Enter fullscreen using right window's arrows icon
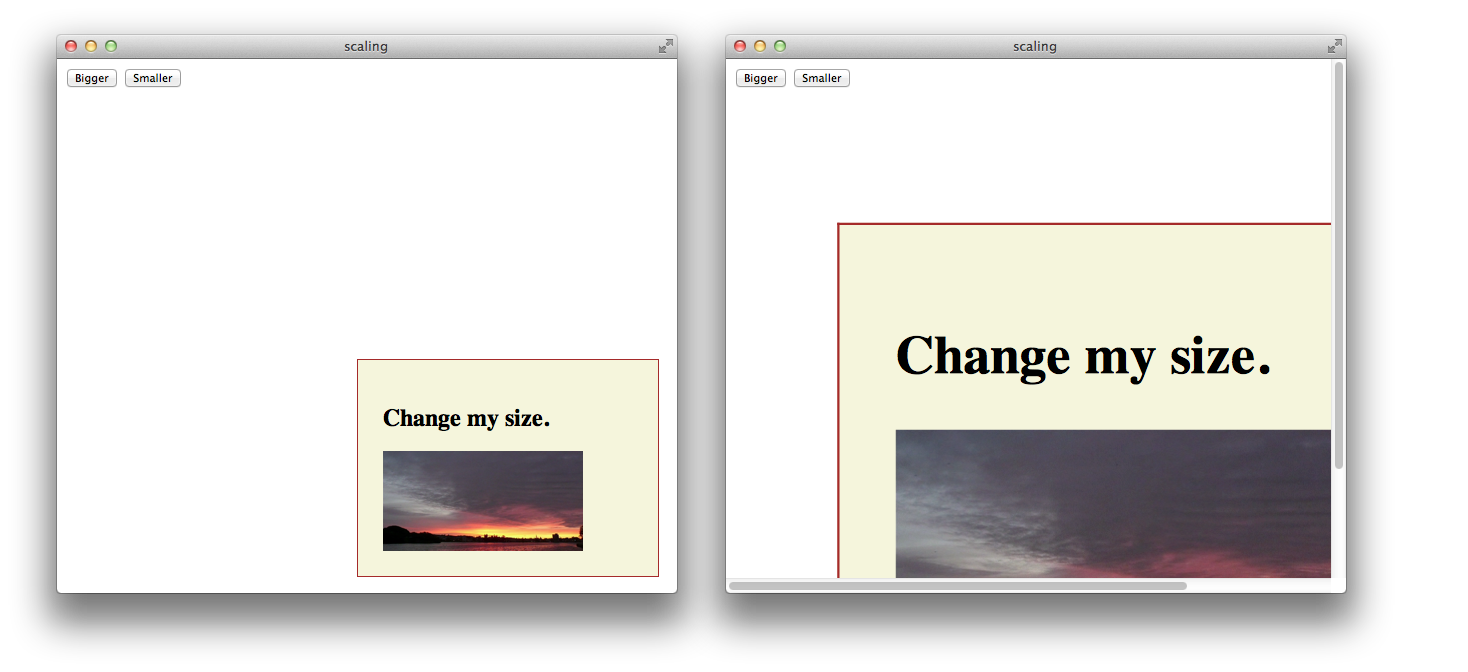 (x=1334, y=46)
